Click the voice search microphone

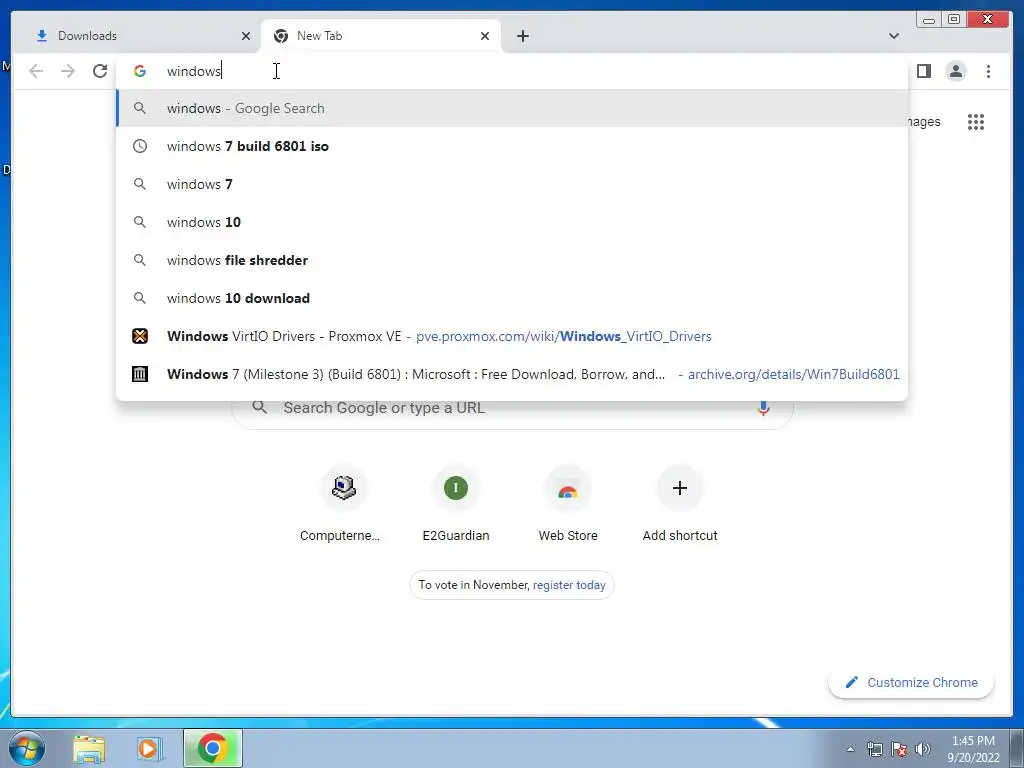[763, 408]
